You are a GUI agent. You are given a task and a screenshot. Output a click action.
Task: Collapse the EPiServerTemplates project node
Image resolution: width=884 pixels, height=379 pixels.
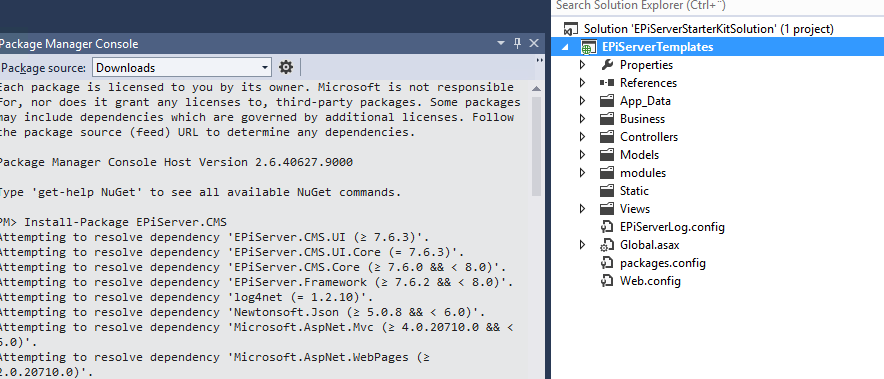click(565, 47)
